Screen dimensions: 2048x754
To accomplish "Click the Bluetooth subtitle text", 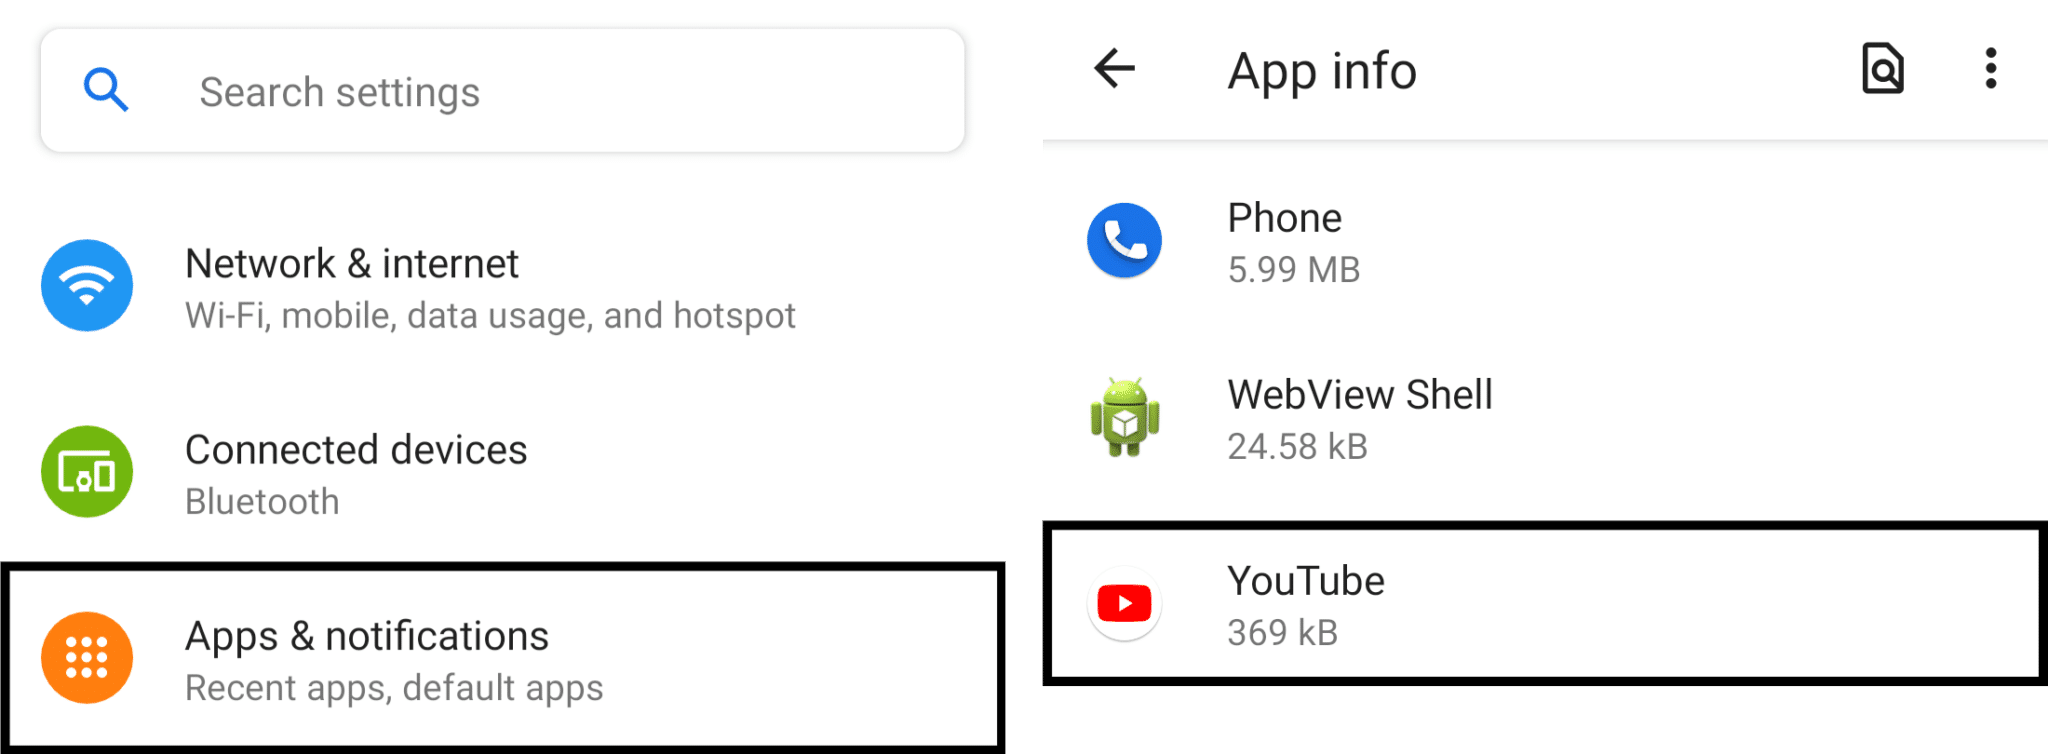I will click(x=262, y=502).
